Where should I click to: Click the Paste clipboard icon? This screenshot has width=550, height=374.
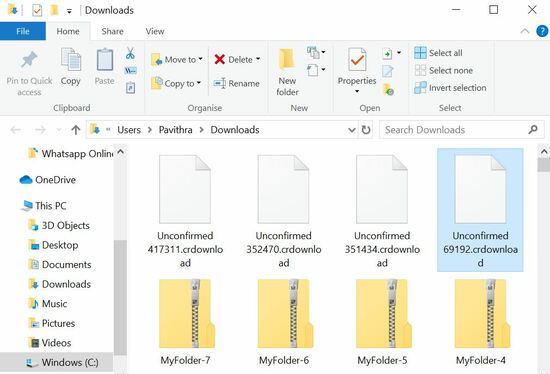tap(105, 60)
